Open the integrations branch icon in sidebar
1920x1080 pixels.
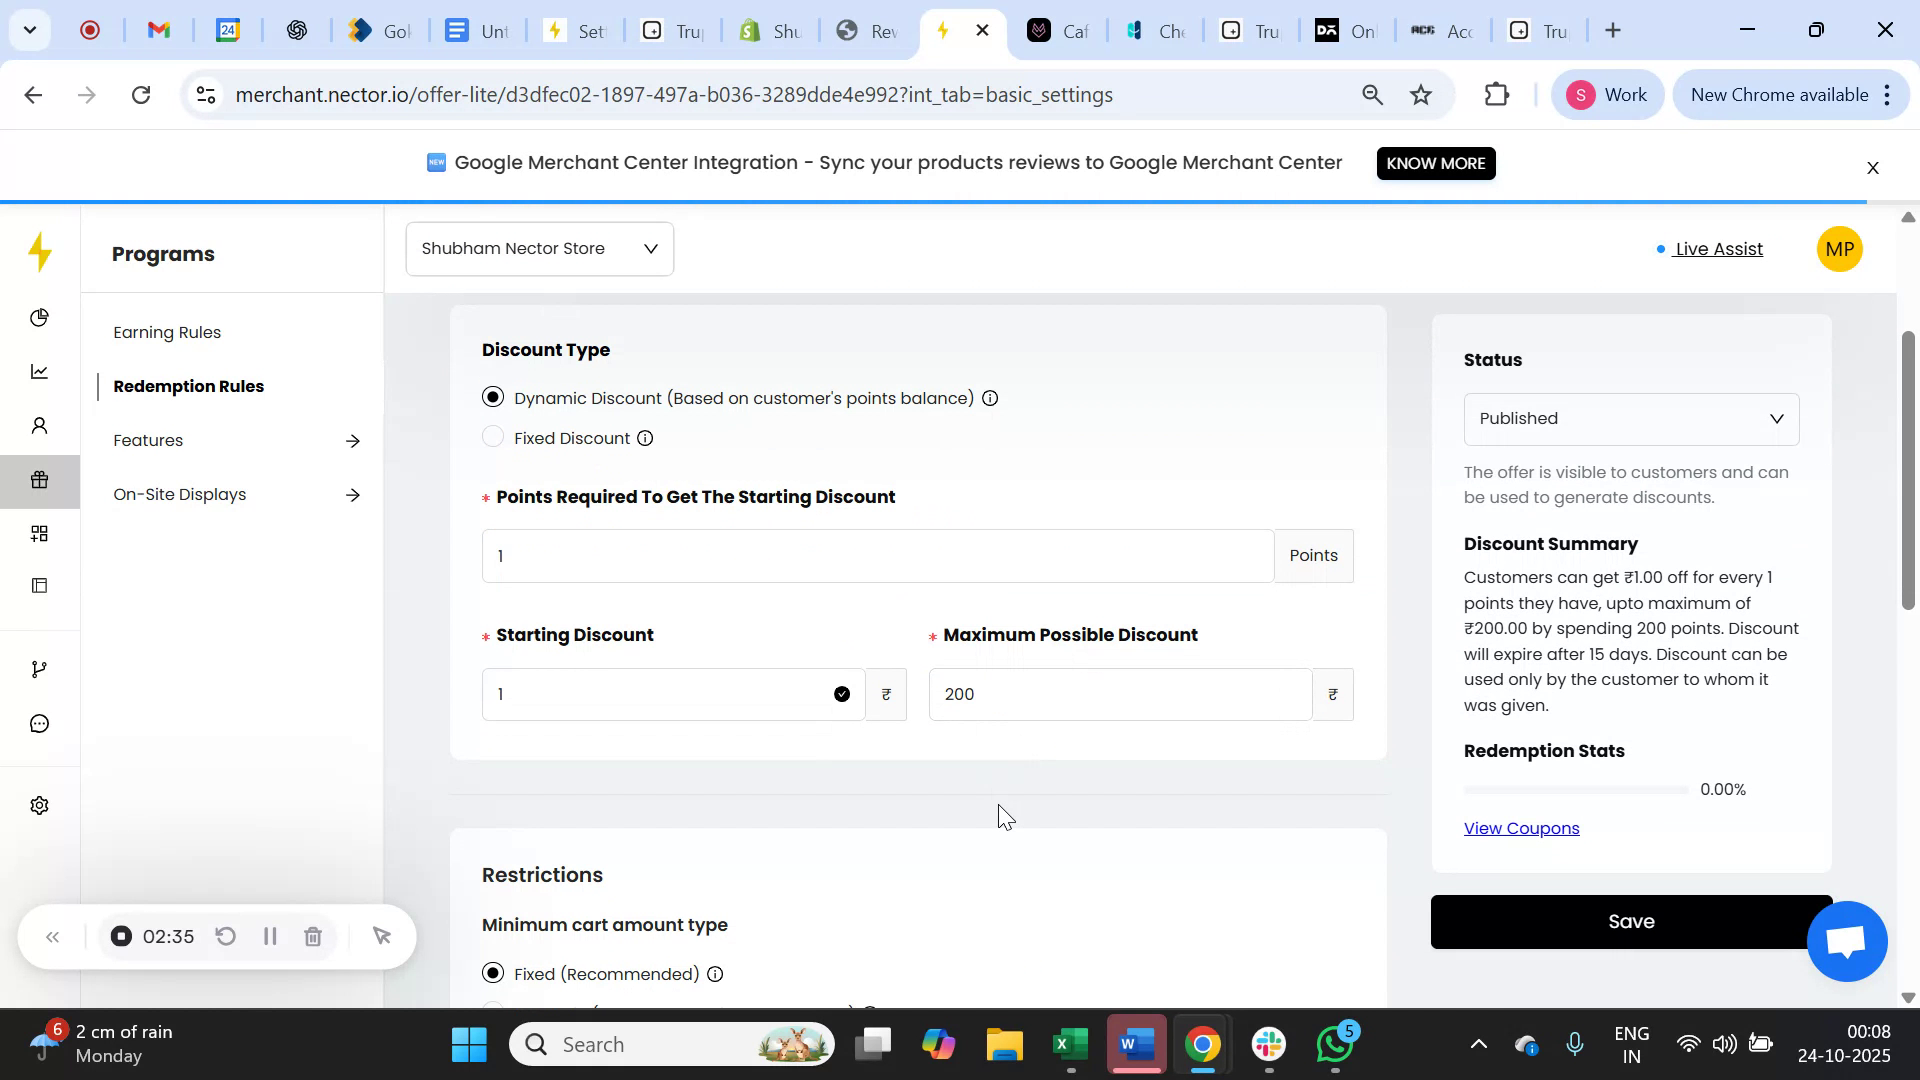click(x=40, y=668)
